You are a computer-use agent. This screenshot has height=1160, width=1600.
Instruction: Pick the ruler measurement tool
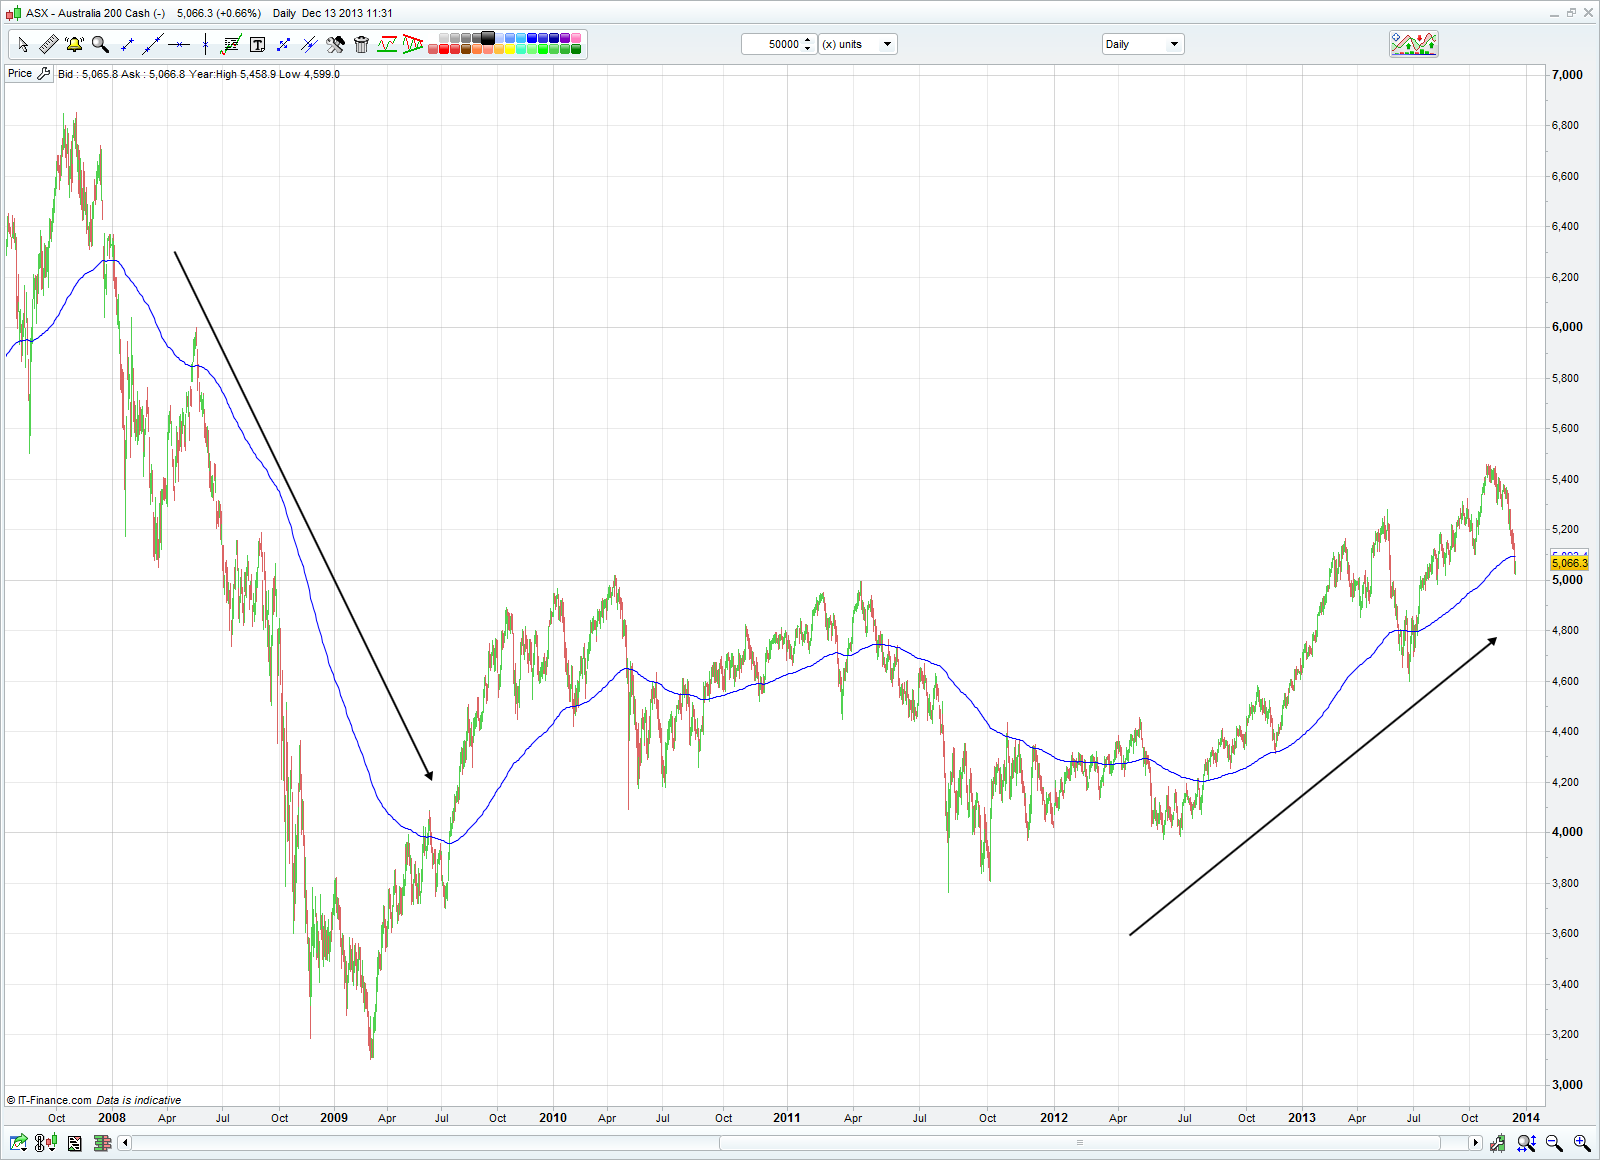pos(48,44)
